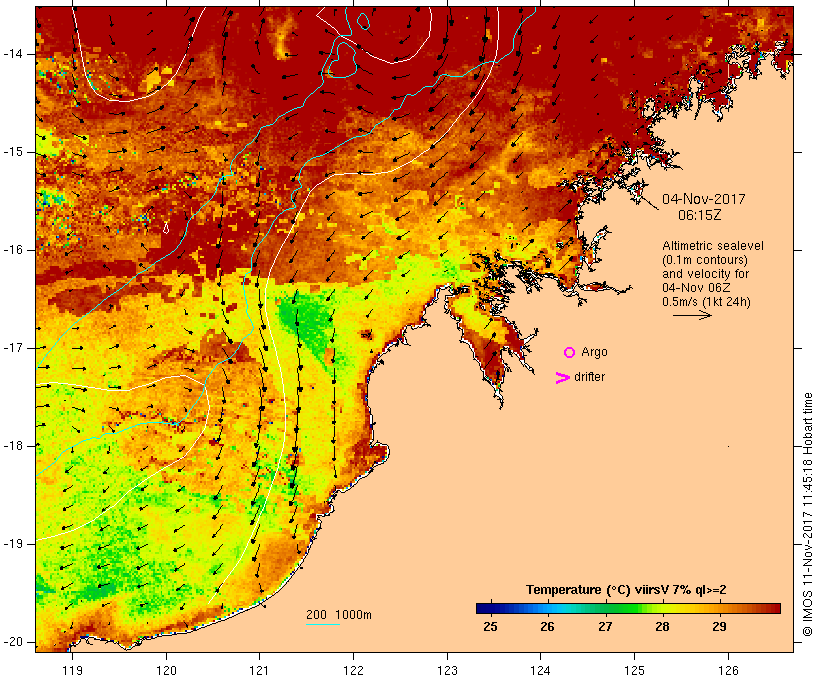
Task: Click the 29 value on temperature scale
Action: [719, 626]
